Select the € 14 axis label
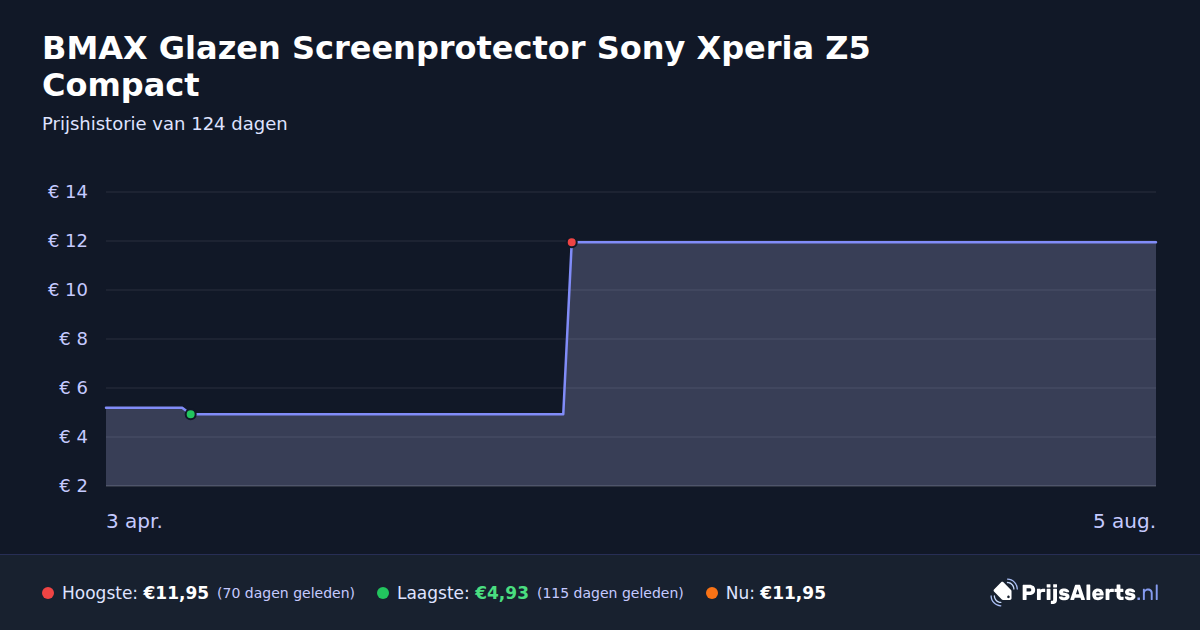This screenshot has width=1200, height=630. click(68, 192)
